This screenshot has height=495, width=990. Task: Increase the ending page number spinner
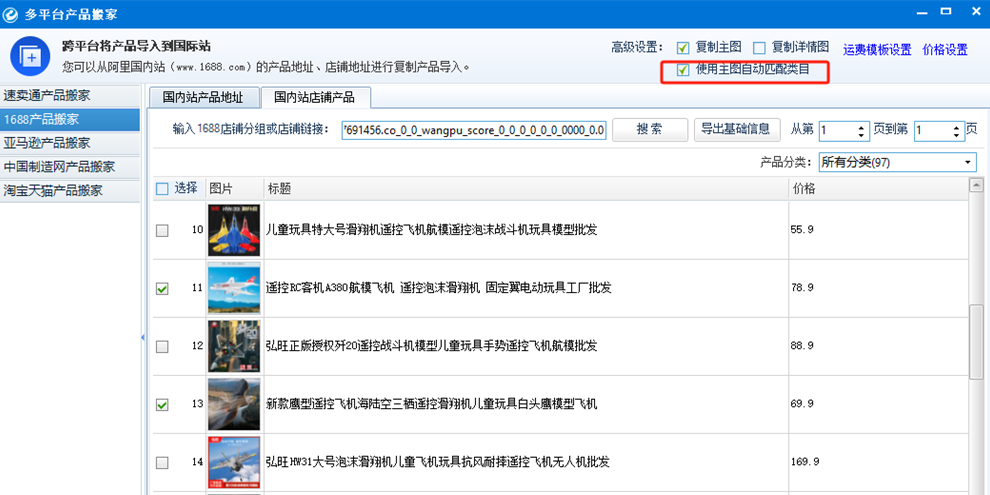pyautogui.click(x=955, y=125)
